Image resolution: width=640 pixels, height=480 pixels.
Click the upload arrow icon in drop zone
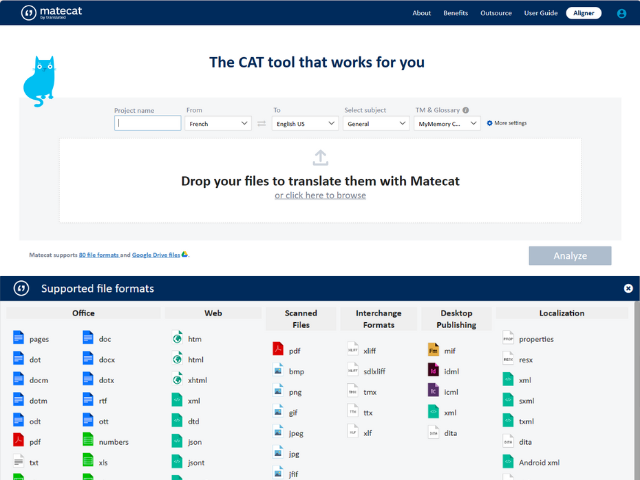320,157
